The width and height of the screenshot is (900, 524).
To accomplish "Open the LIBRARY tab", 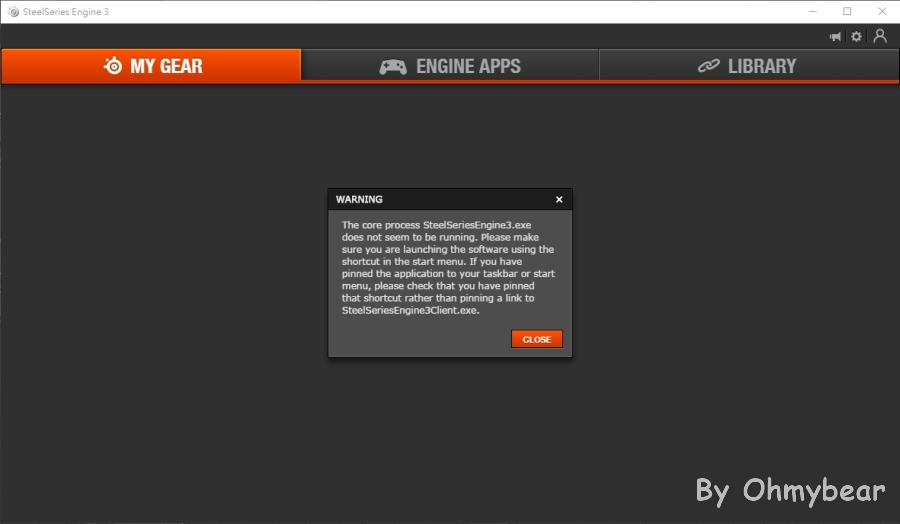I will 748,66.
